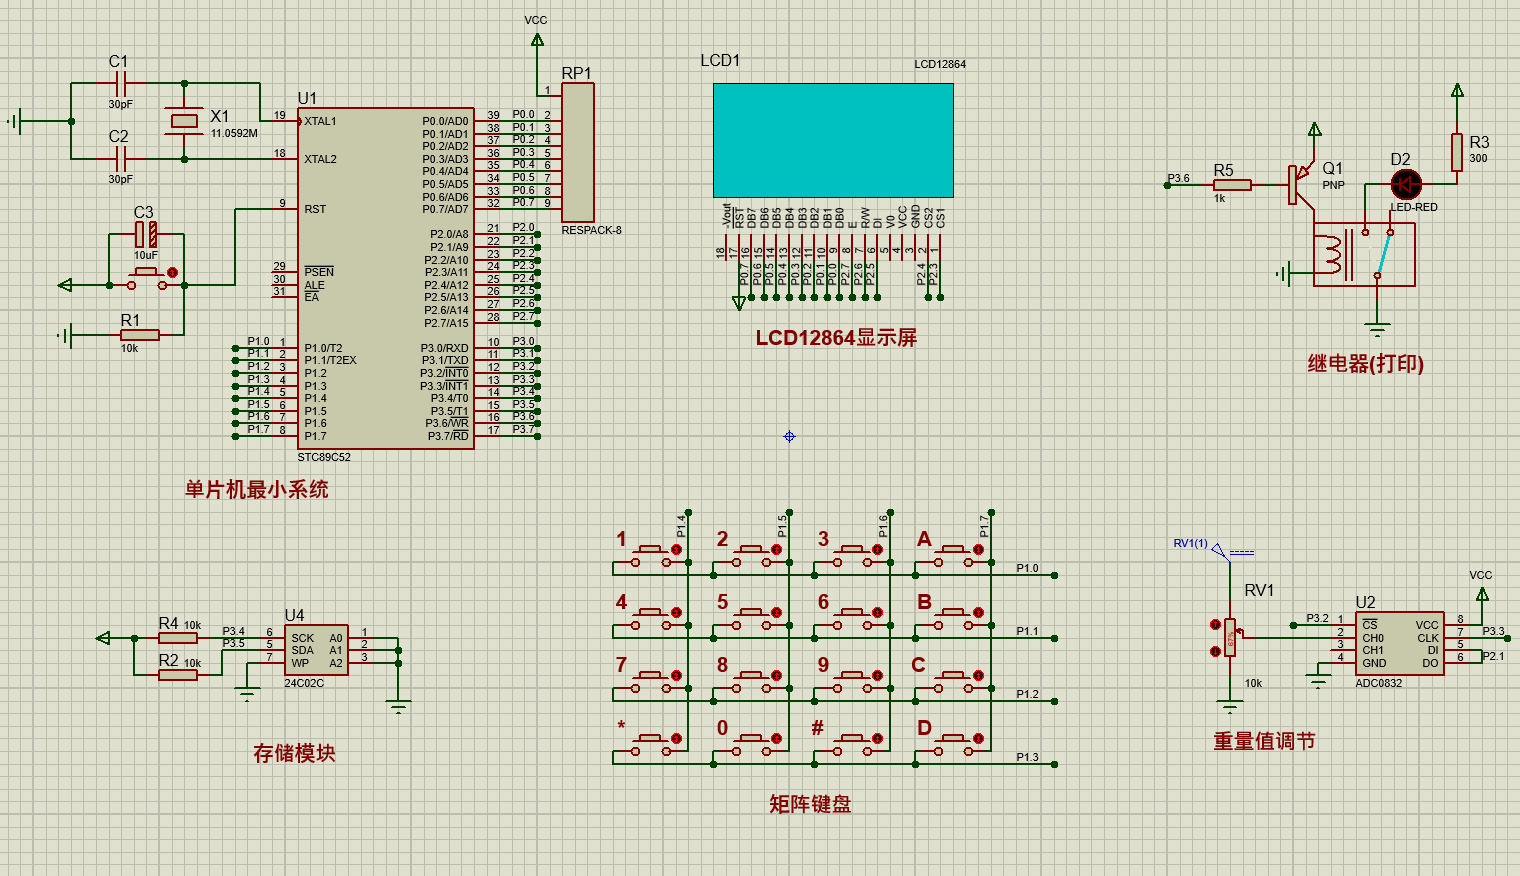
Task: Click the blue origin marker crosshair
Action: (x=789, y=436)
